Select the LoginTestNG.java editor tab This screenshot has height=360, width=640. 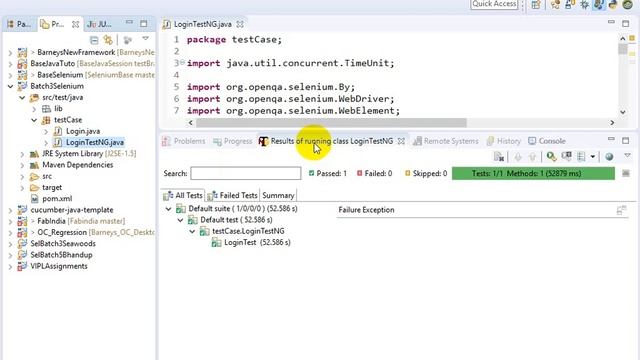click(x=198, y=24)
